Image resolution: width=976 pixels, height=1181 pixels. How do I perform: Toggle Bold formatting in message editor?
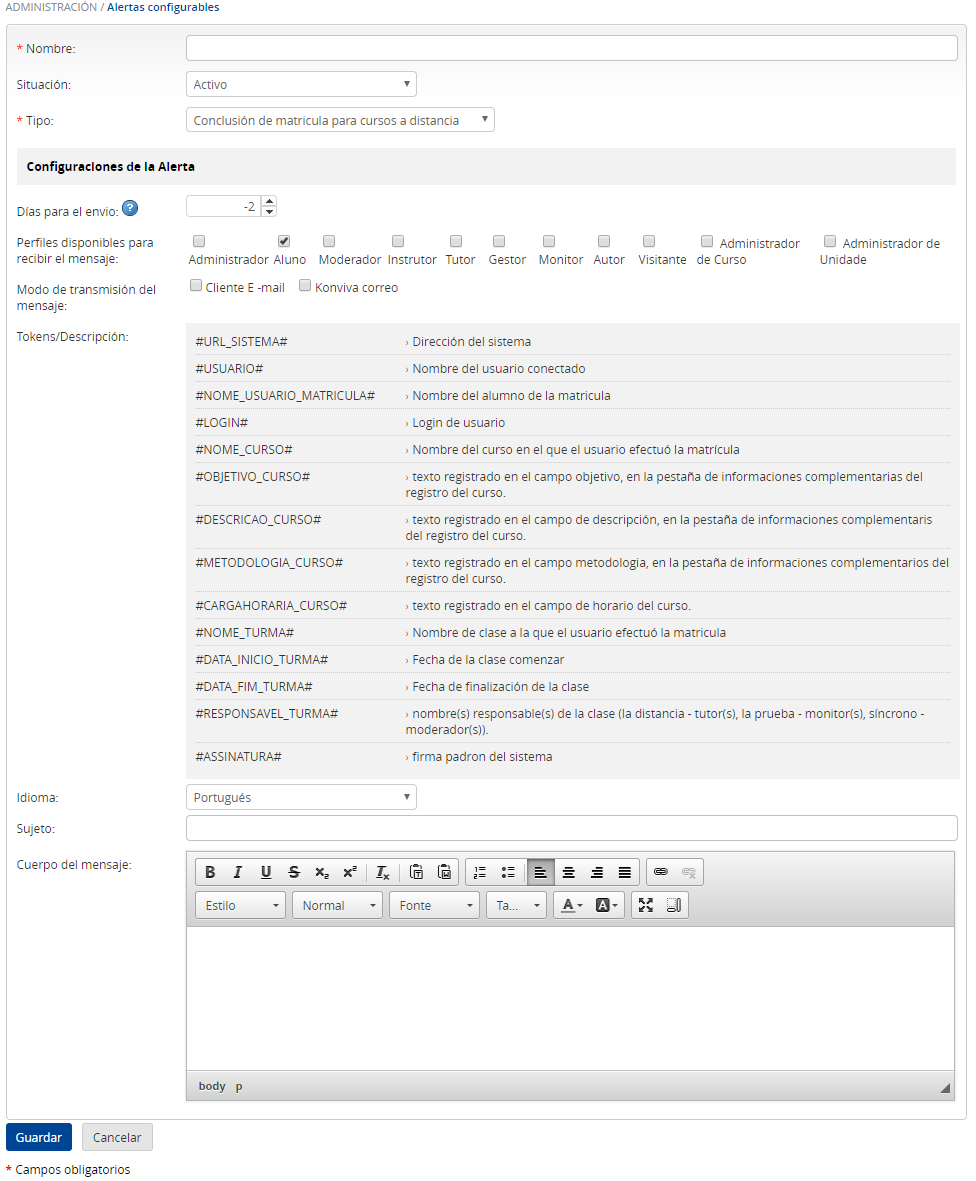pos(210,872)
